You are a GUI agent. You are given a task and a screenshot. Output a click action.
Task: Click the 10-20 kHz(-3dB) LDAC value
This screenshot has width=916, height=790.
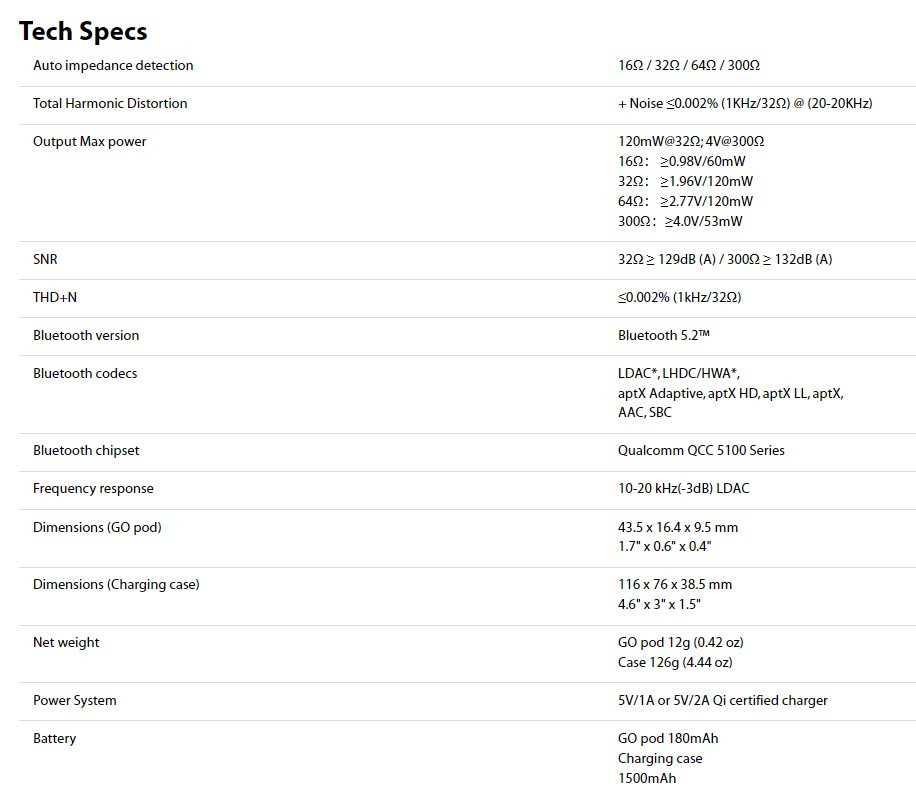point(683,489)
